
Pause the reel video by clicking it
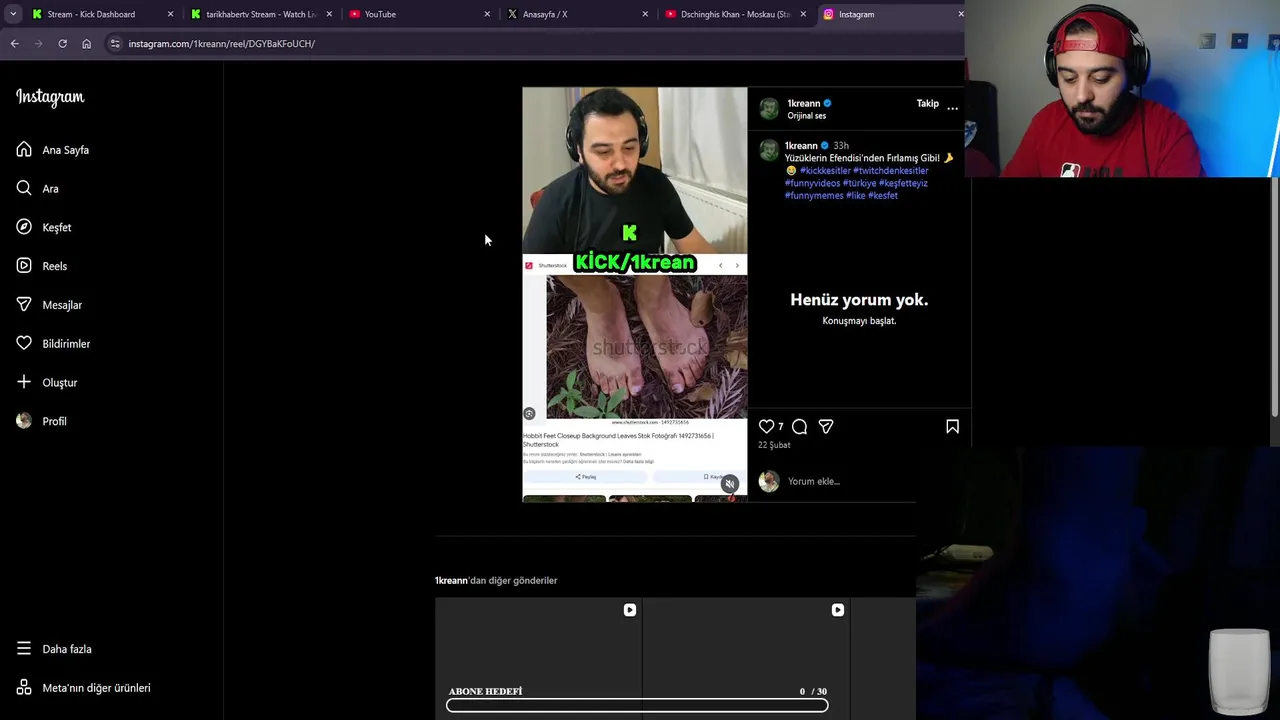(634, 294)
